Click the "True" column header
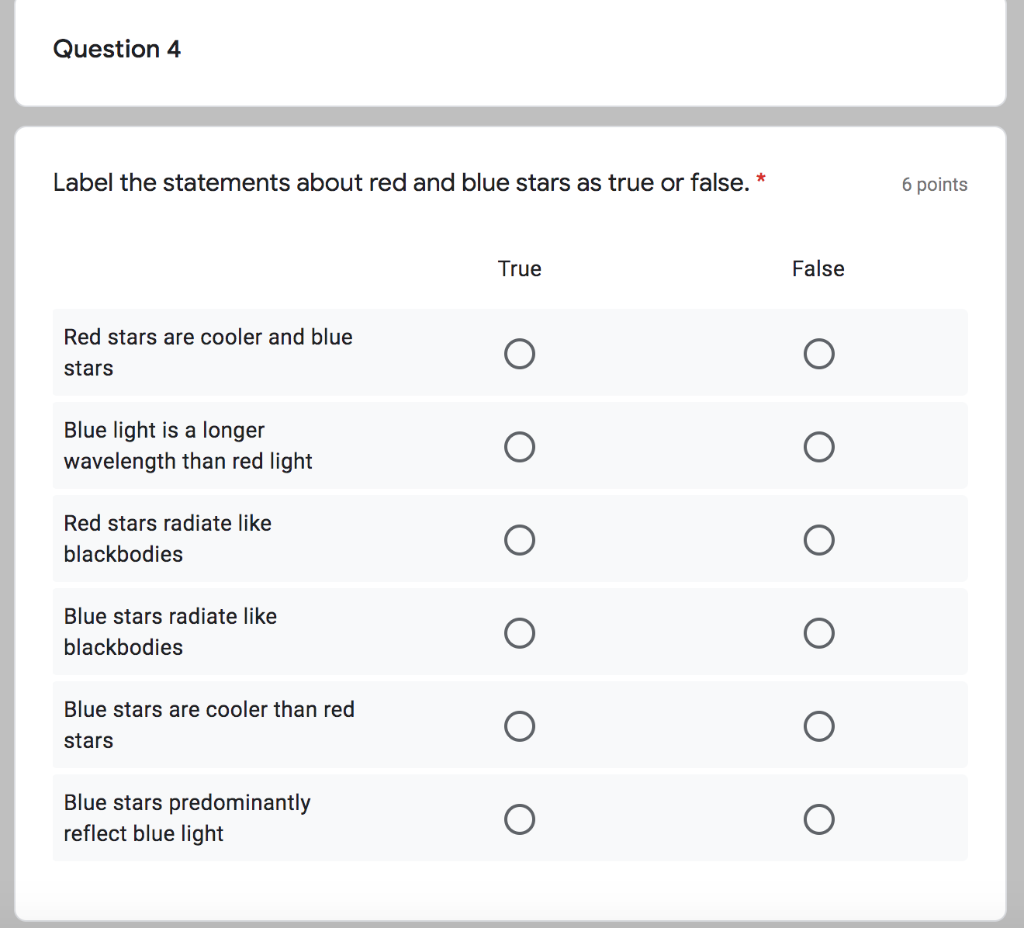The image size is (1024, 928). click(519, 269)
